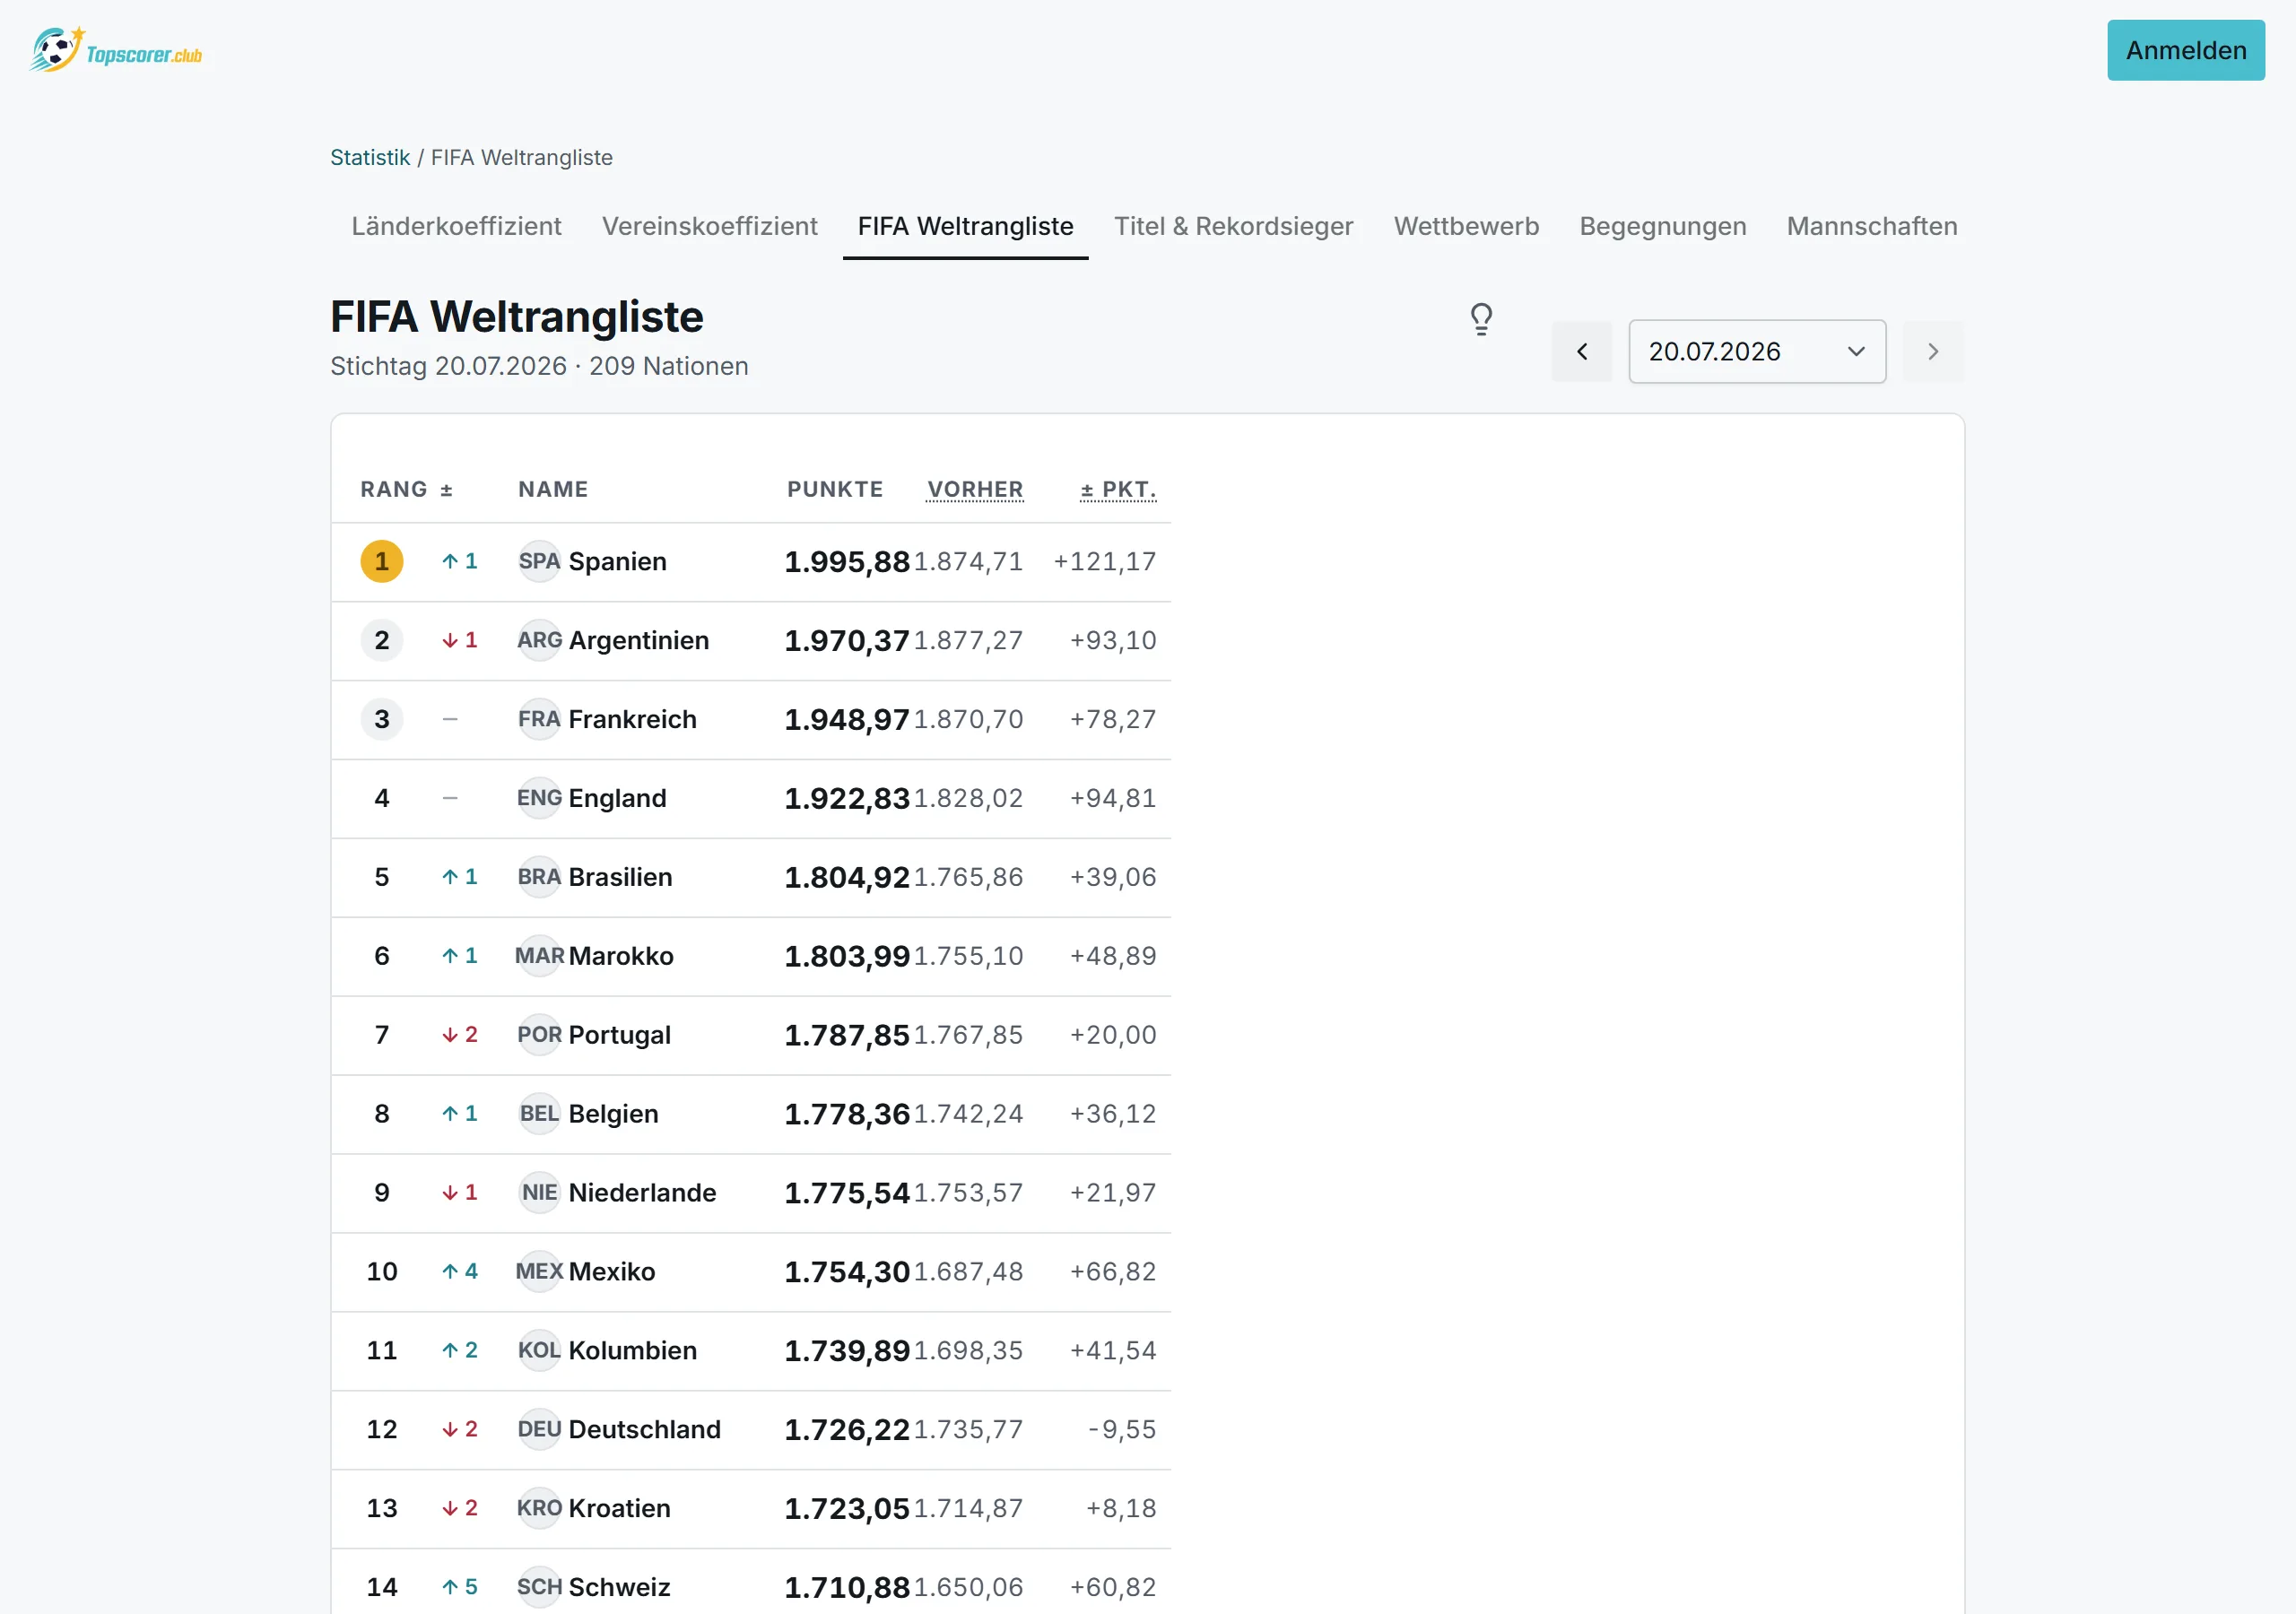Click Niederlande's previous points 1.753,57
Viewport: 2296px width, 1614px height.
(968, 1193)
